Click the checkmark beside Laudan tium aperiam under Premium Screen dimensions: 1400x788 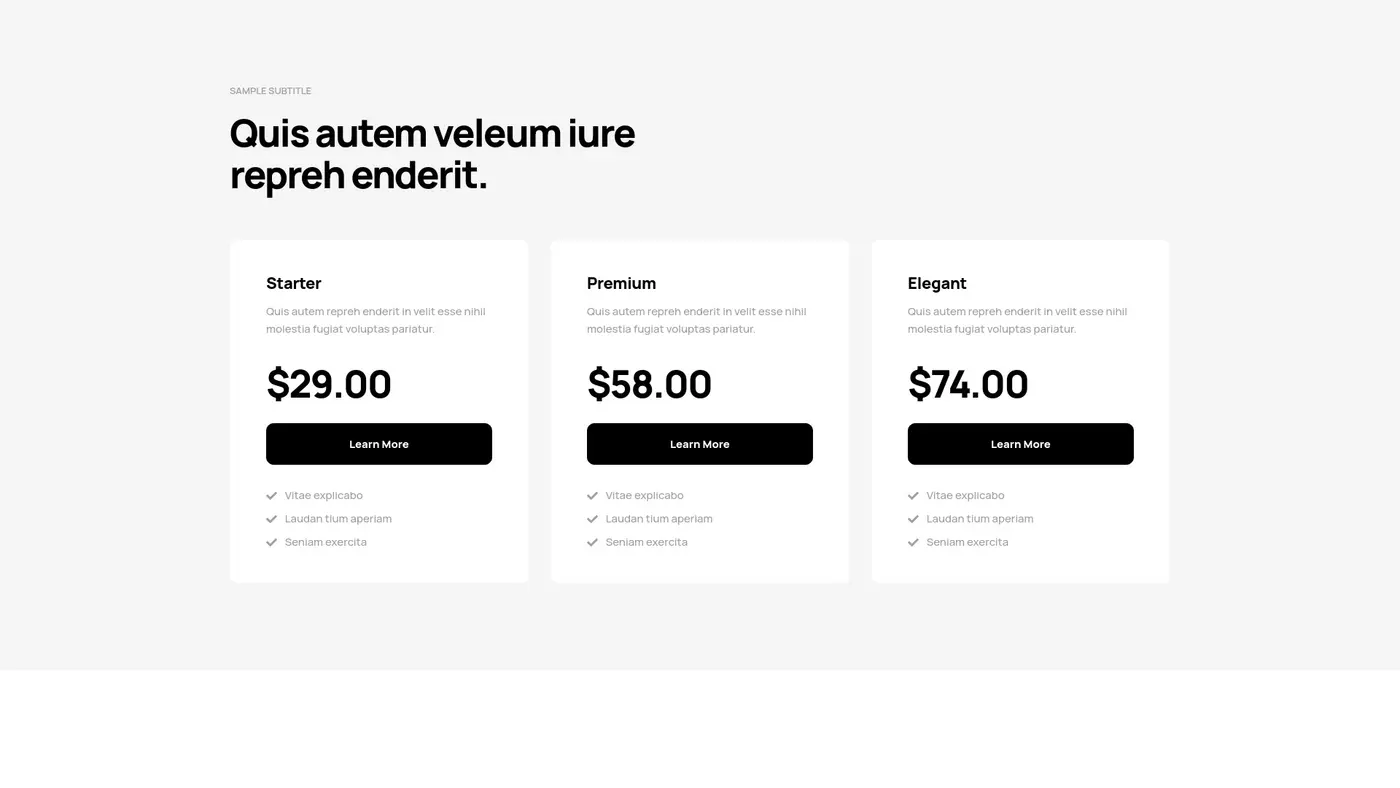point(591,518)
